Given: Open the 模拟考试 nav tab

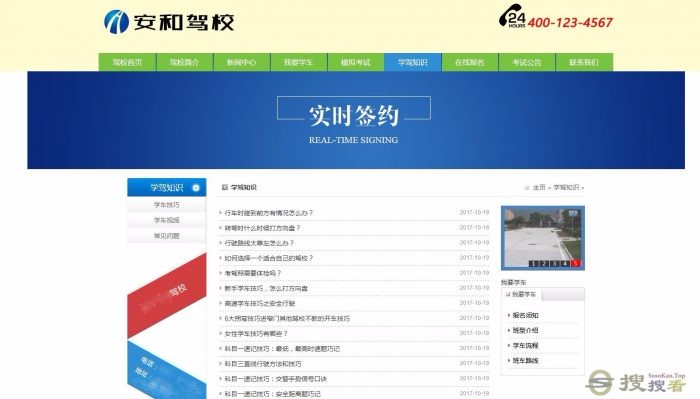Looking at the screenshot, I should [x=356, y=62].
